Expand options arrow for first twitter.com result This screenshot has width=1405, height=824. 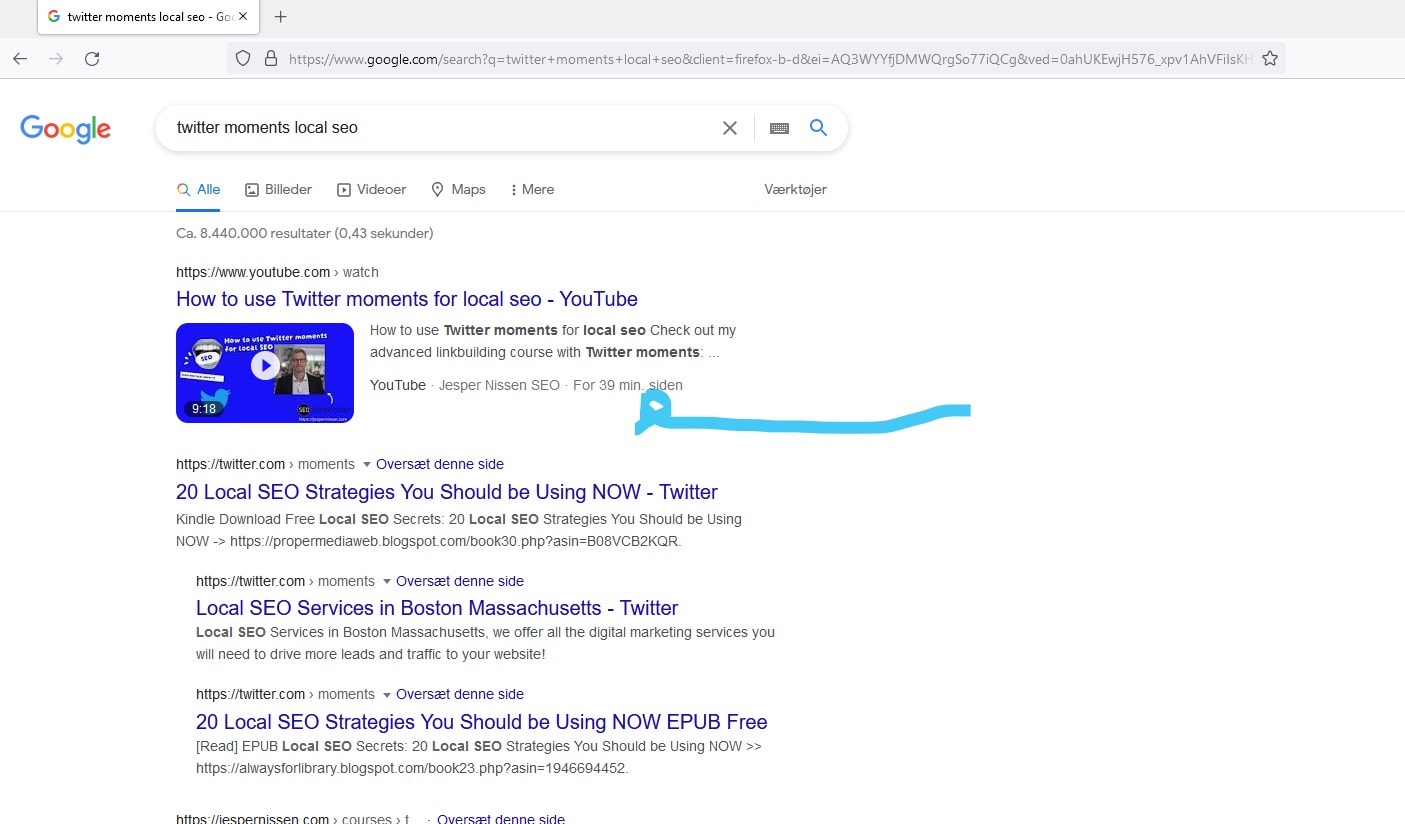[367, 464]
